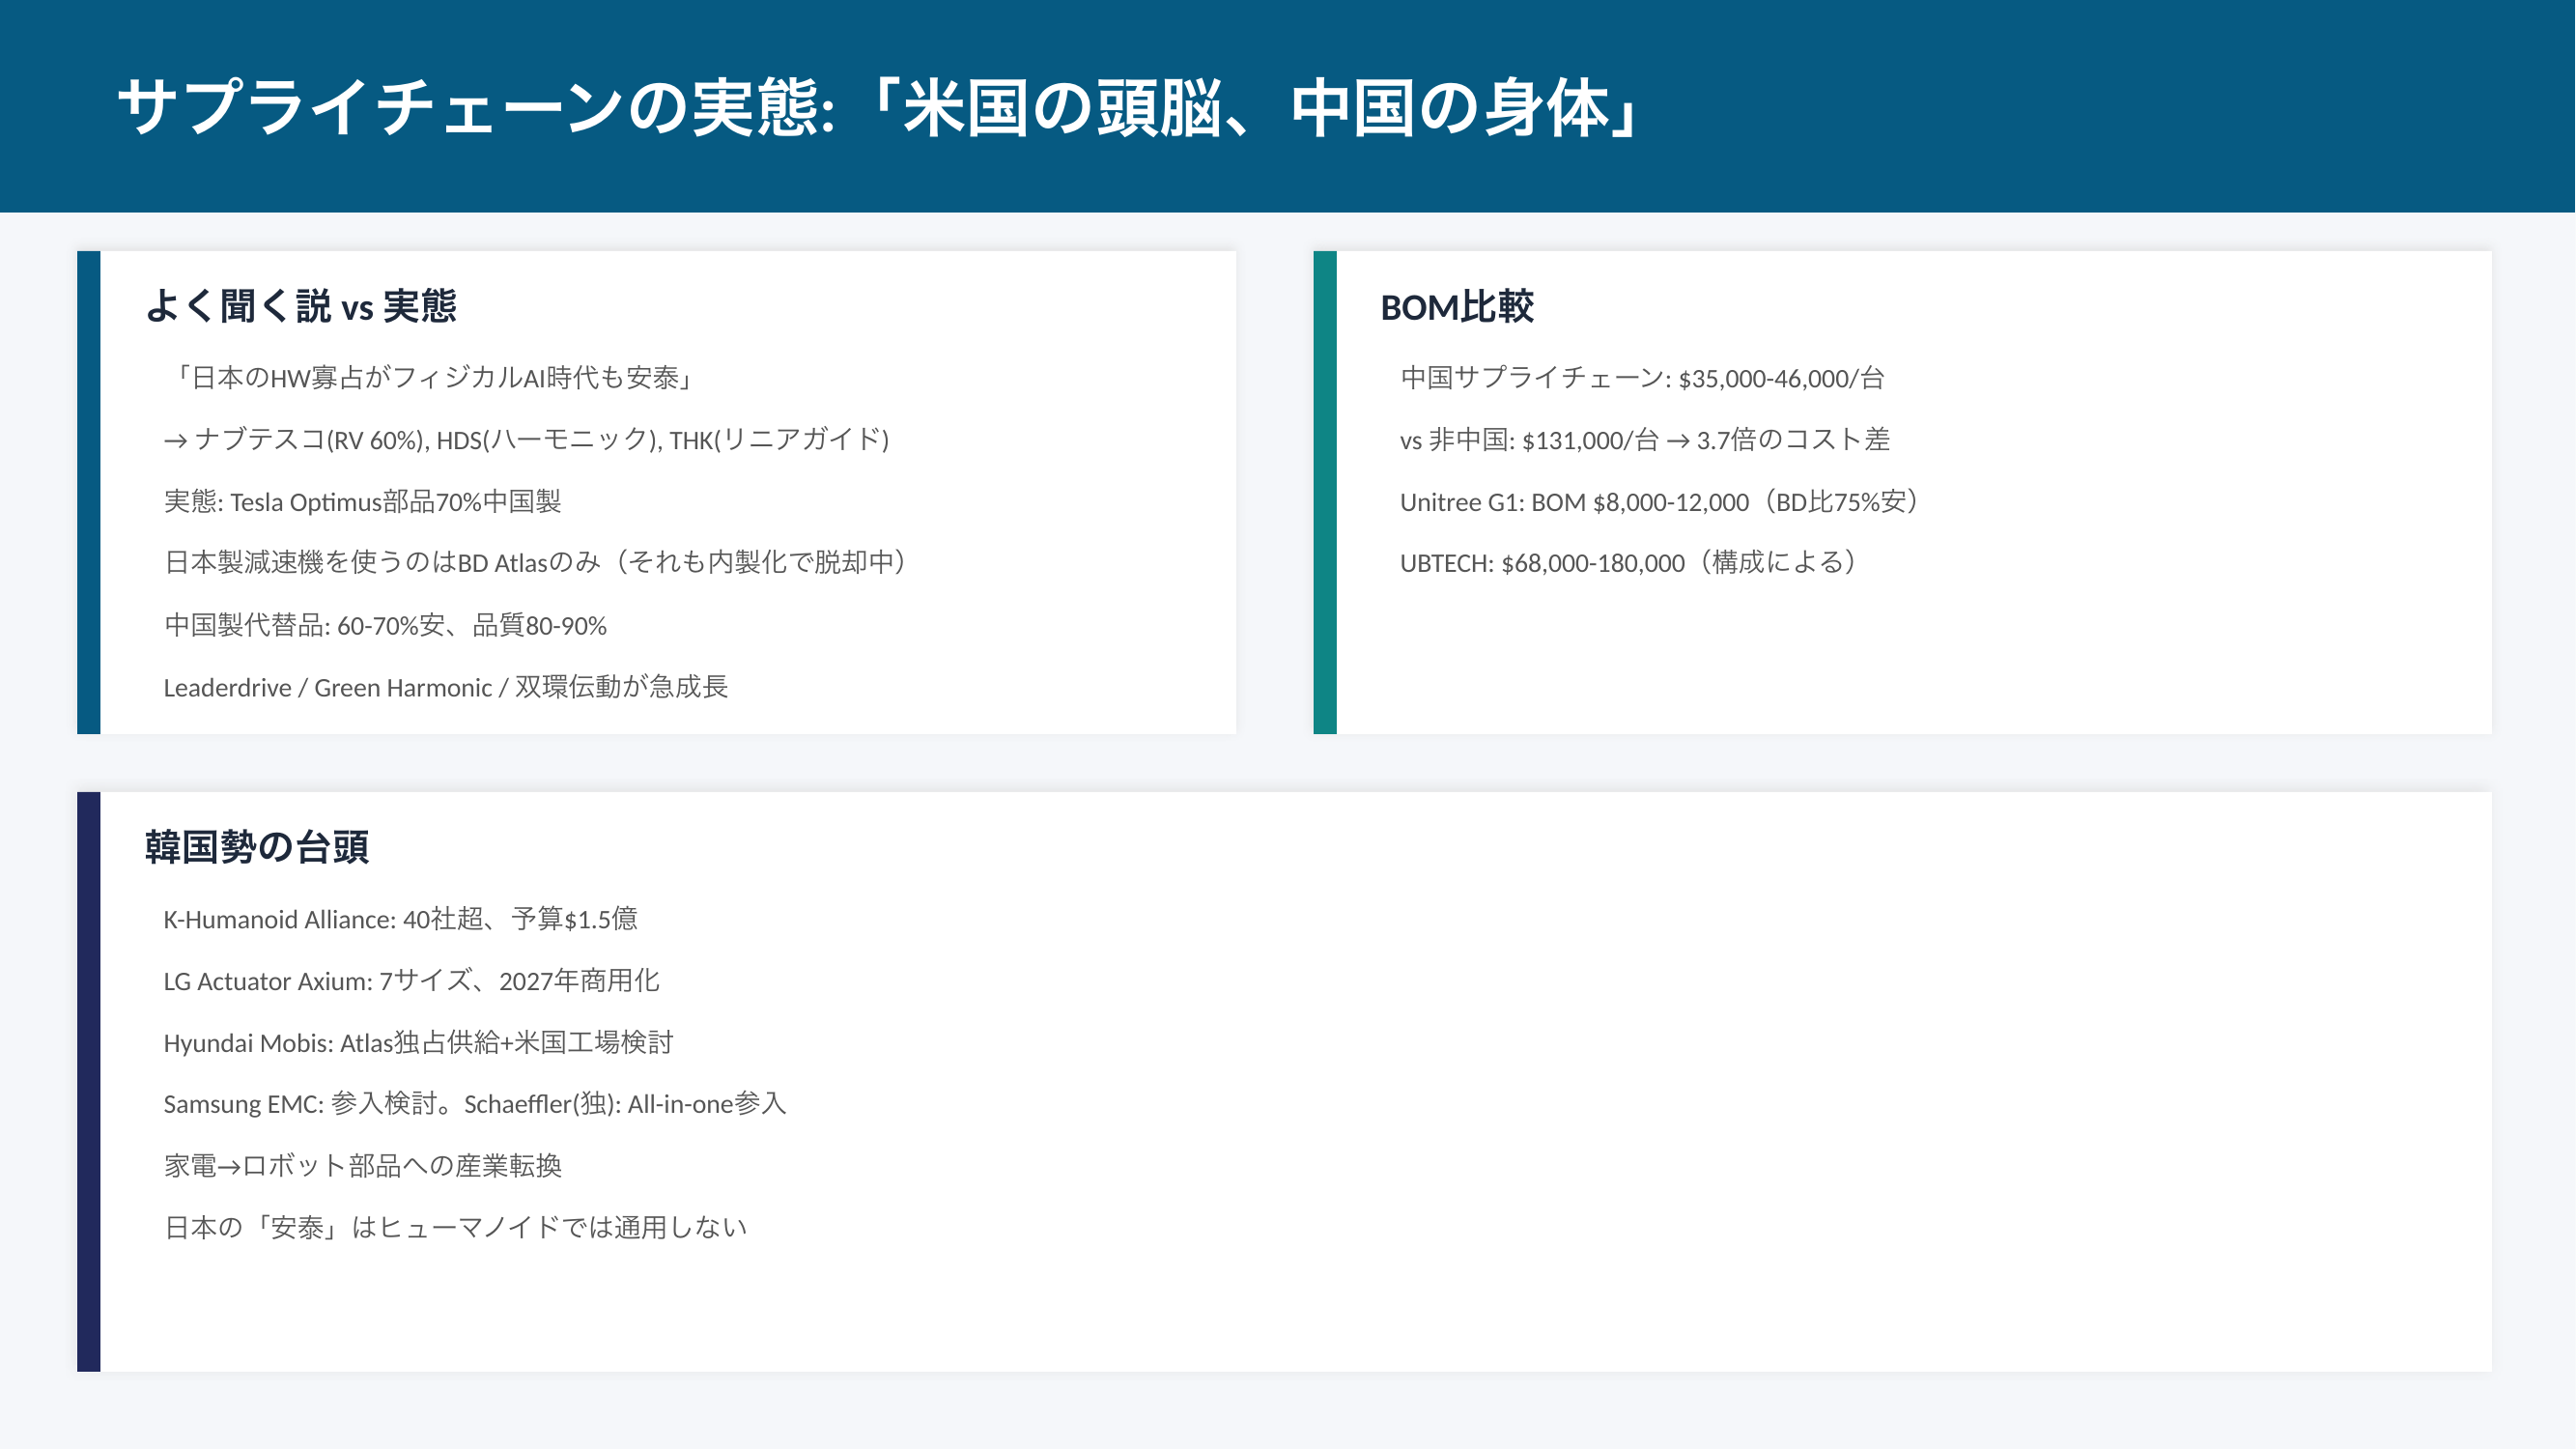Click the Hyundai Mobis: Atlas独占供給 line
The image size is (2576, 1449).
pos(418,1043)
